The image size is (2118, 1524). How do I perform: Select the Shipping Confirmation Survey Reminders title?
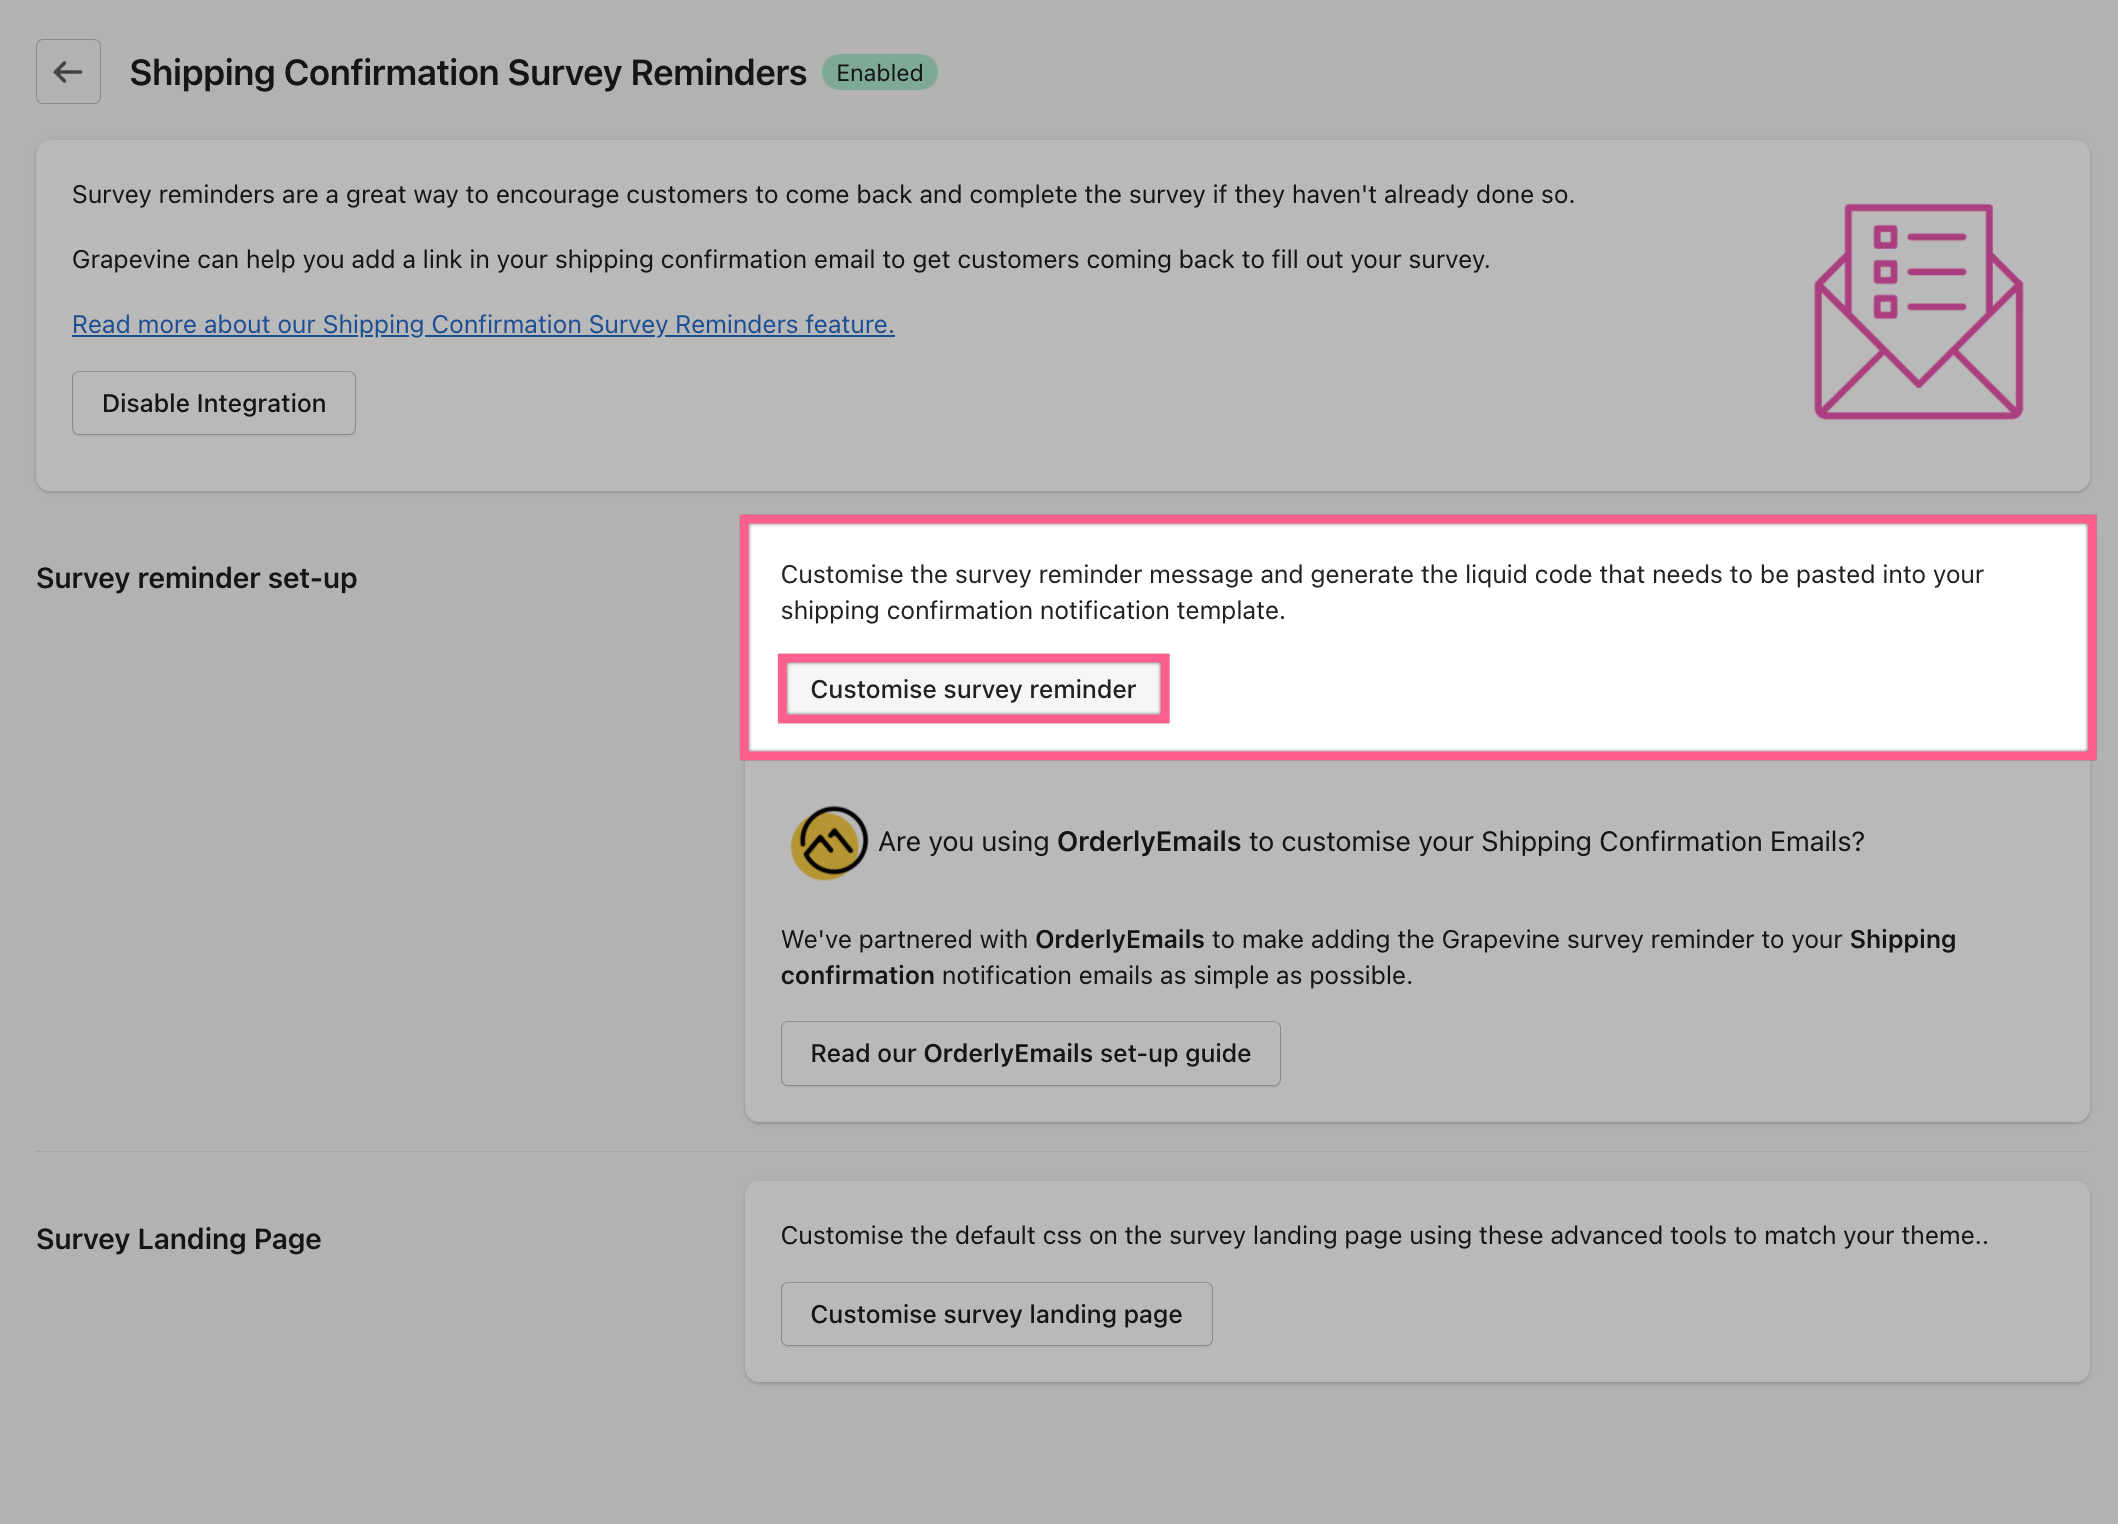467,71
